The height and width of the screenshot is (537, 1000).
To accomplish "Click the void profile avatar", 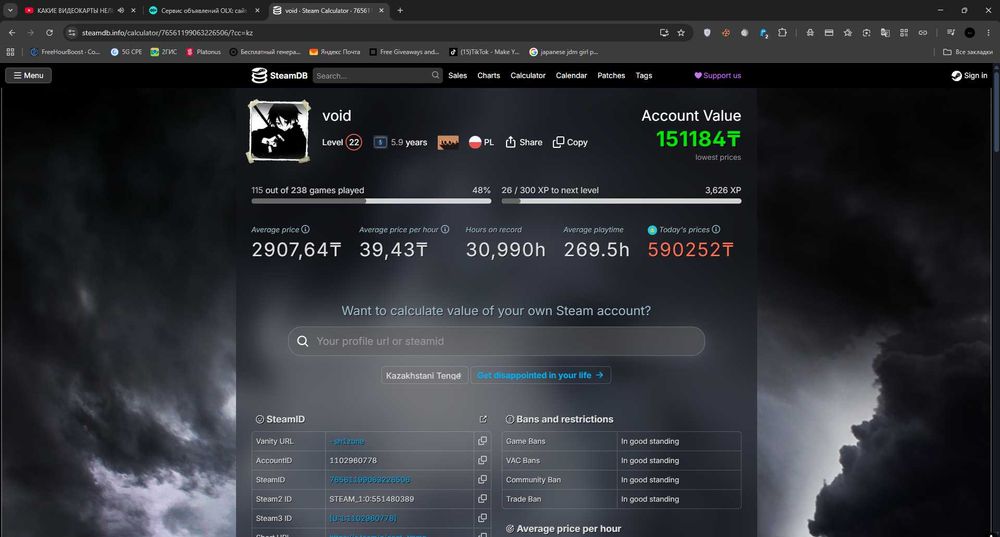I will pyautogui.click(x=279, y=131).
